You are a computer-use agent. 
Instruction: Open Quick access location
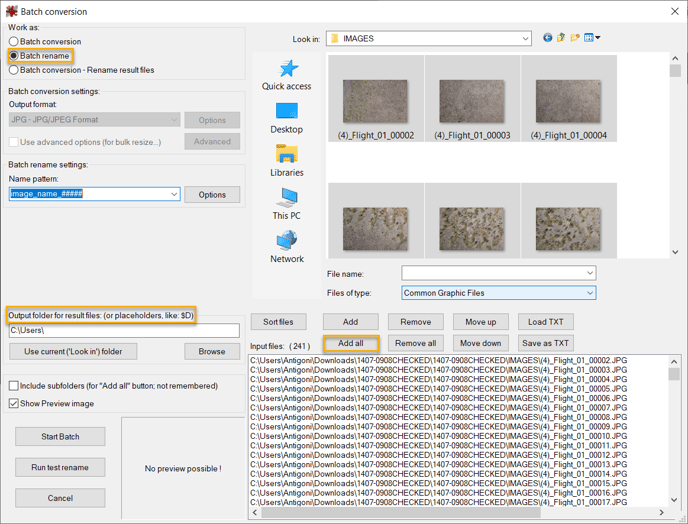287,75
